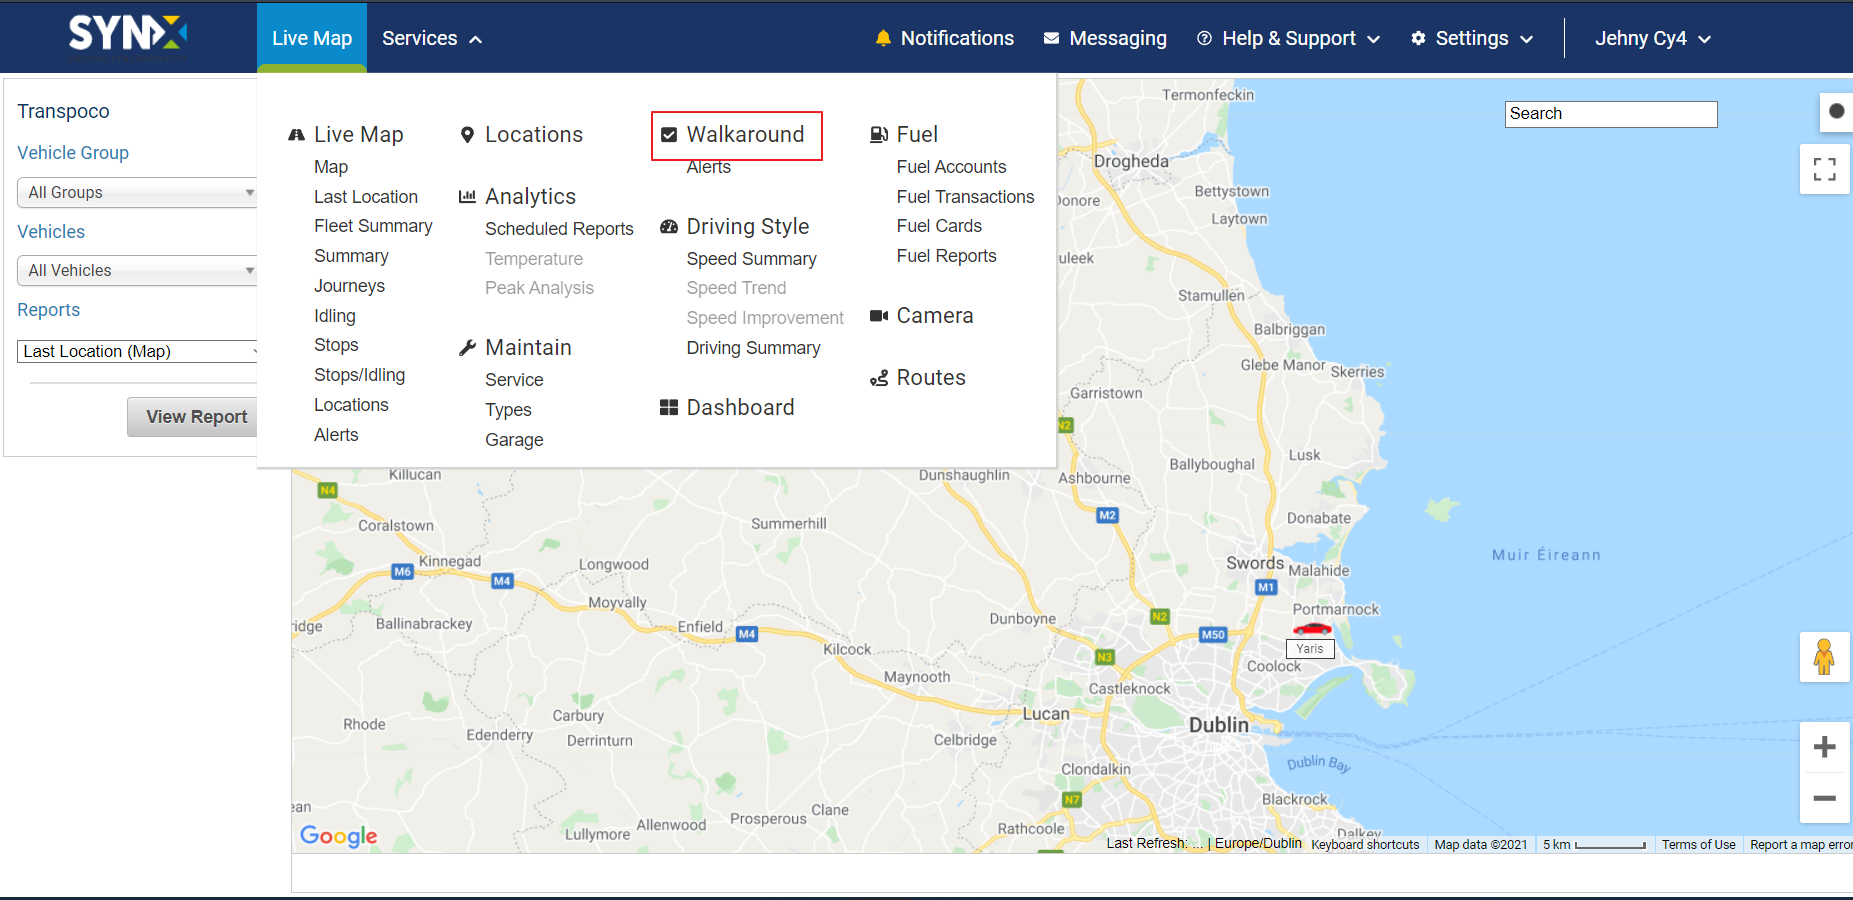
Task: Click the Settings gear icon
Action: (1418, 38)
